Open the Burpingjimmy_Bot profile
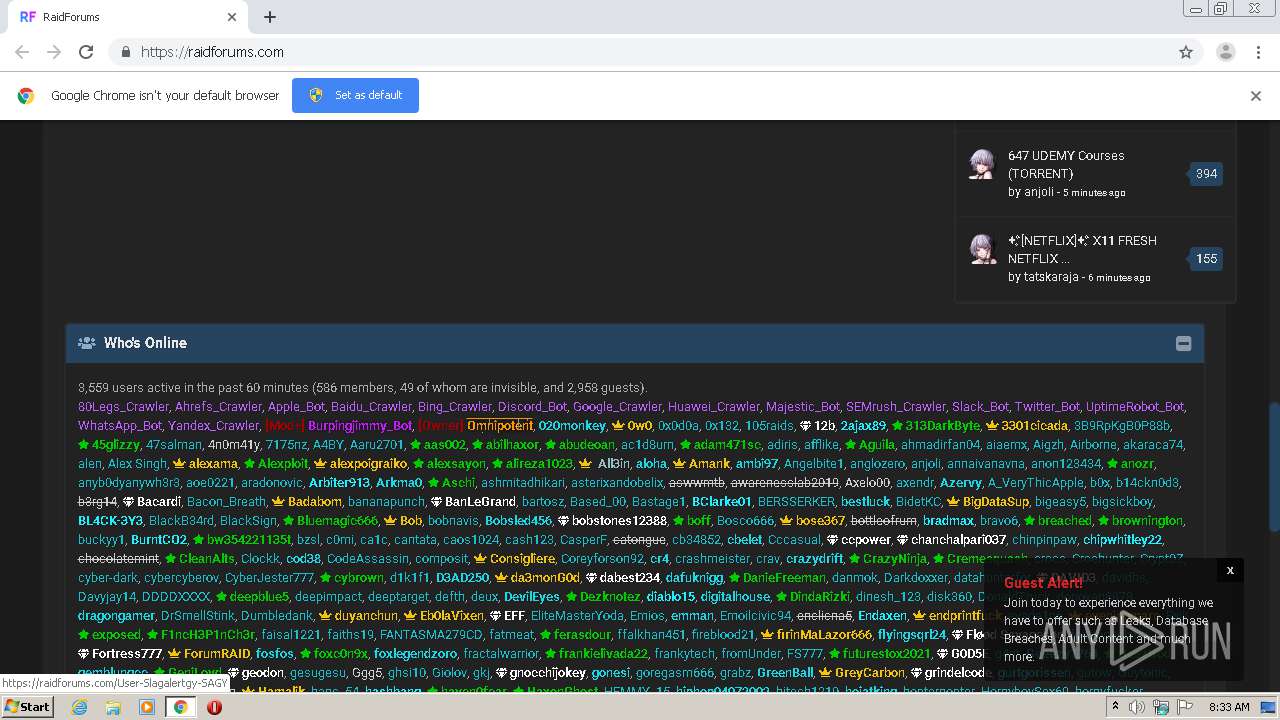 tap(360, 425)
